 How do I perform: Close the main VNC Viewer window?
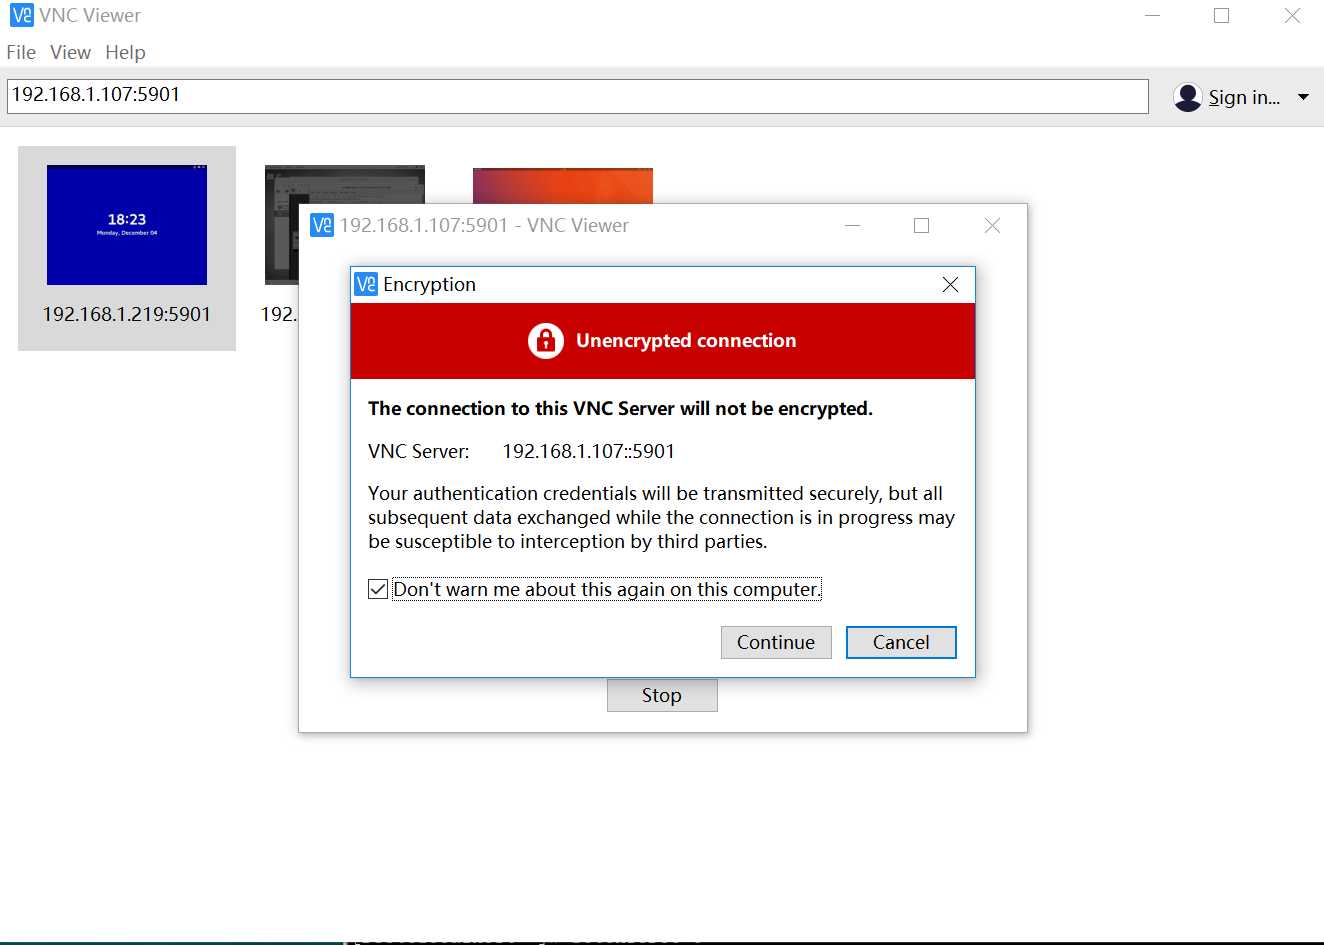(x=1292, y=16)
